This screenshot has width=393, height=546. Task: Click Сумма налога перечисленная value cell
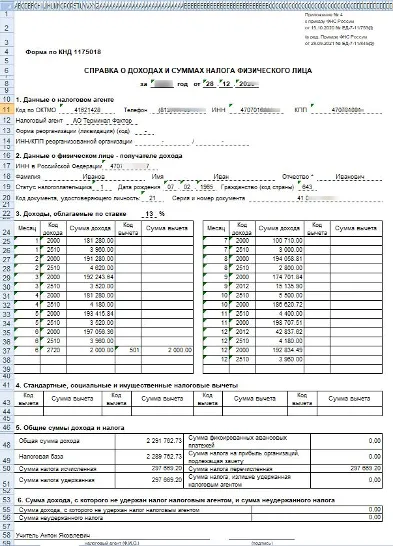pyautogui.click(x=346, y=468)
